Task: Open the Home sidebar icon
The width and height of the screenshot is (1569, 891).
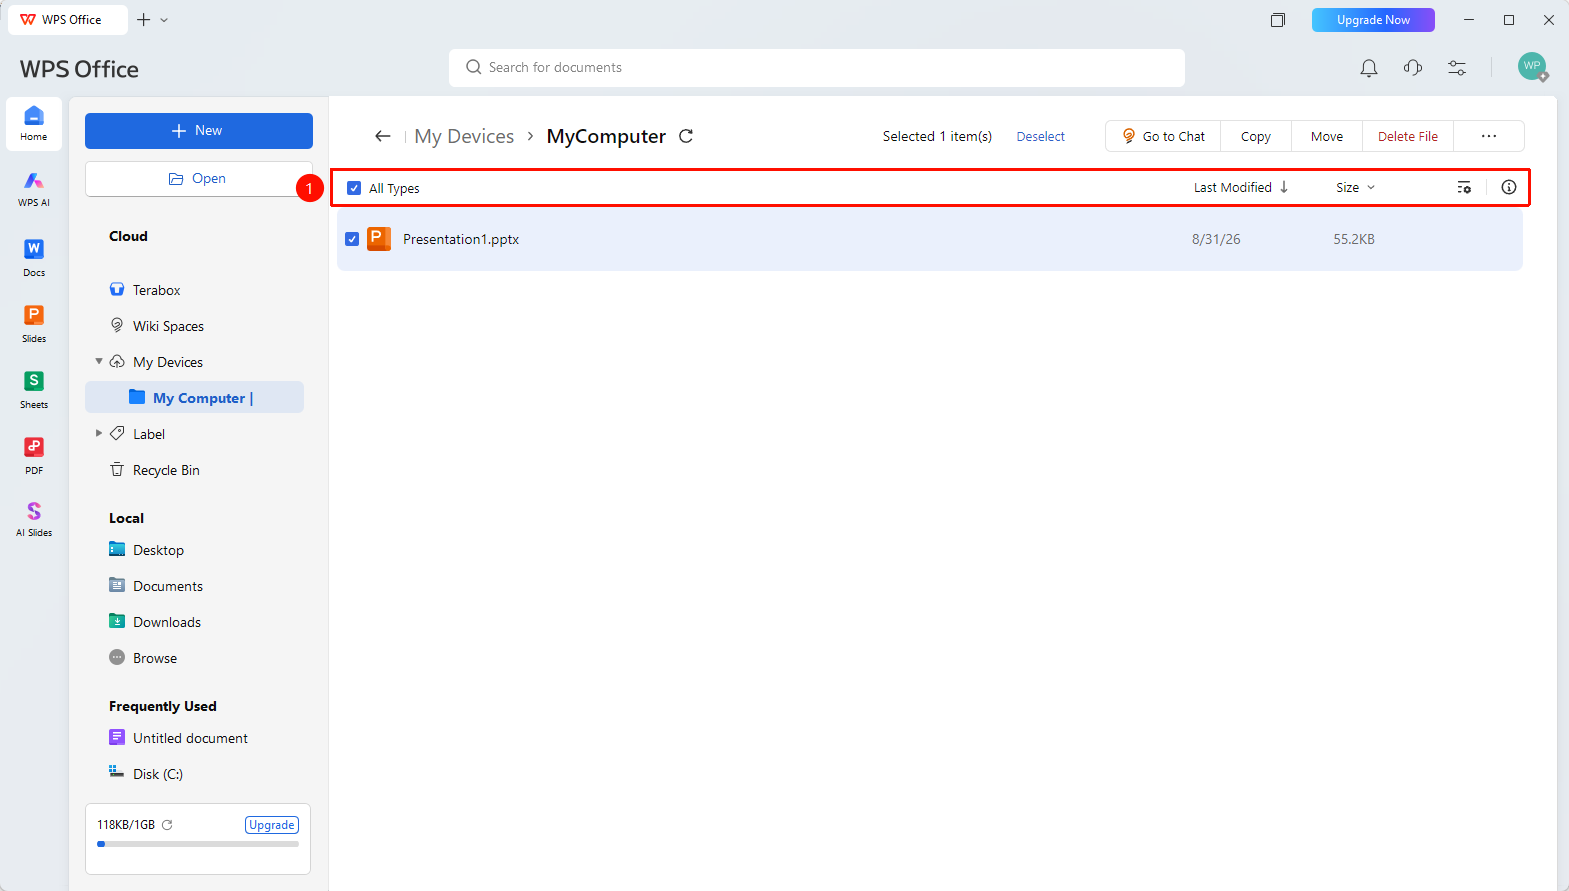Action: (x=34, y=124)
